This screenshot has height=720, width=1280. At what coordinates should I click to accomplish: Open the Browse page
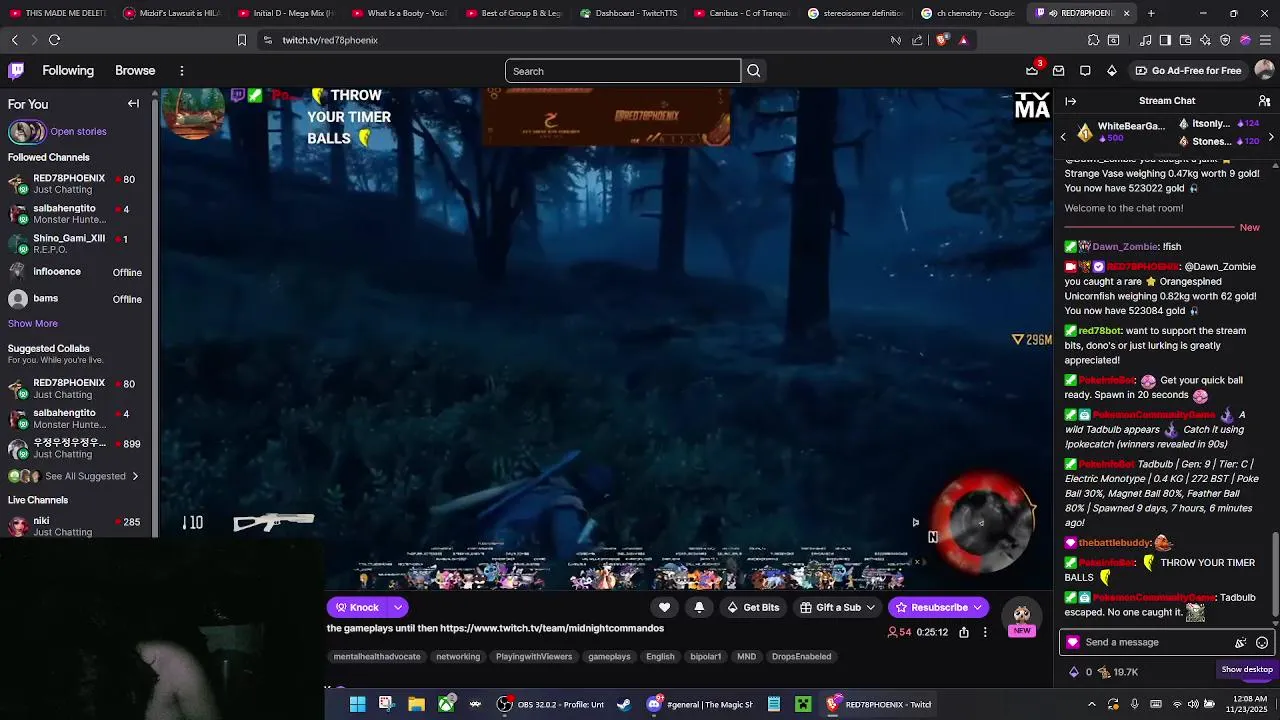(x=135, y=71)
